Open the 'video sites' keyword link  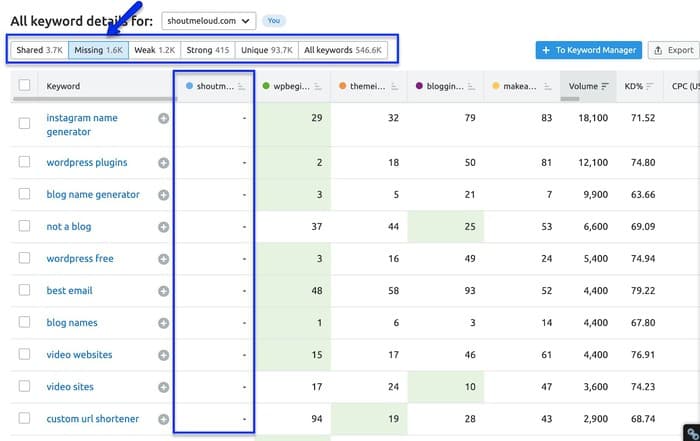click(72, 386)
